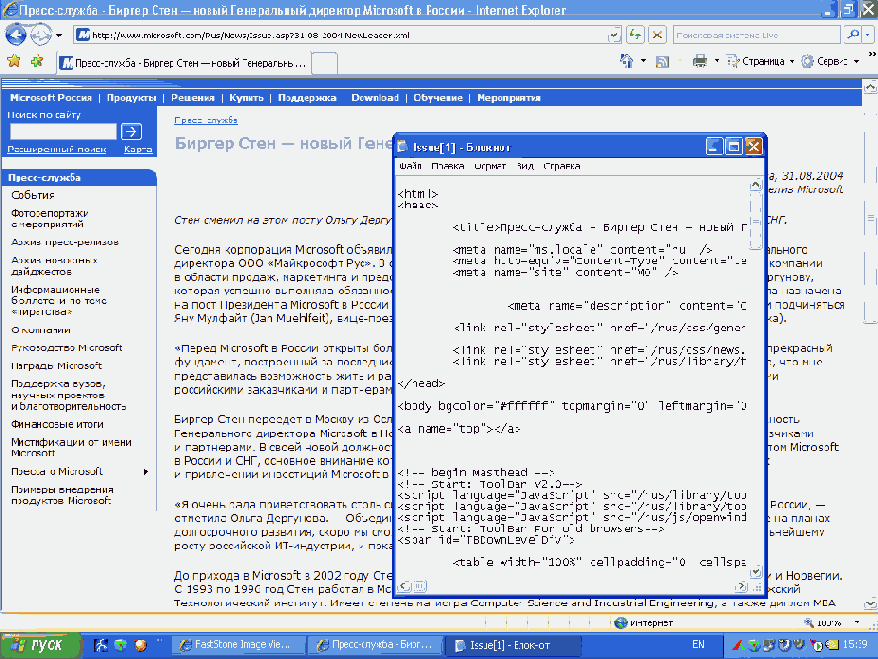Open the address bar history dropdown

pyautogui.click(x=614, y=35)
